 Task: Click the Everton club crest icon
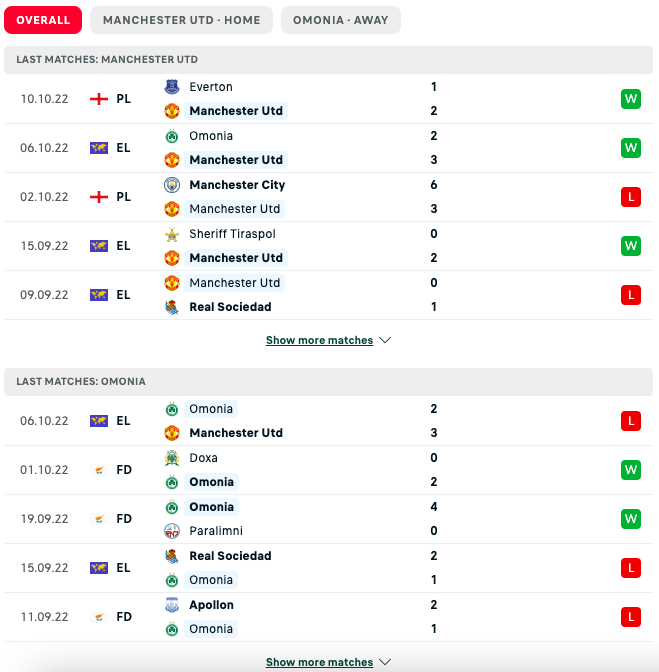pyautogui.click(x=171, y=87)
